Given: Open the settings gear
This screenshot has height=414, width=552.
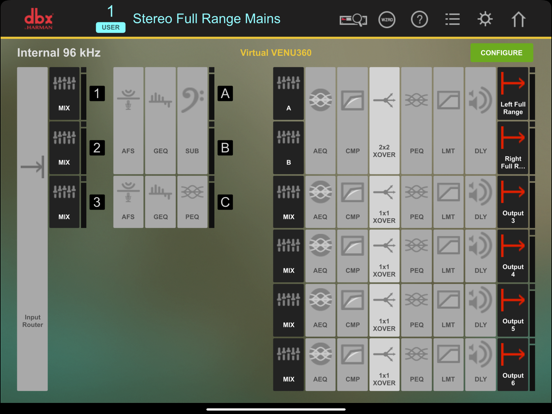Looking at the screenshot, I should (485, 19).
